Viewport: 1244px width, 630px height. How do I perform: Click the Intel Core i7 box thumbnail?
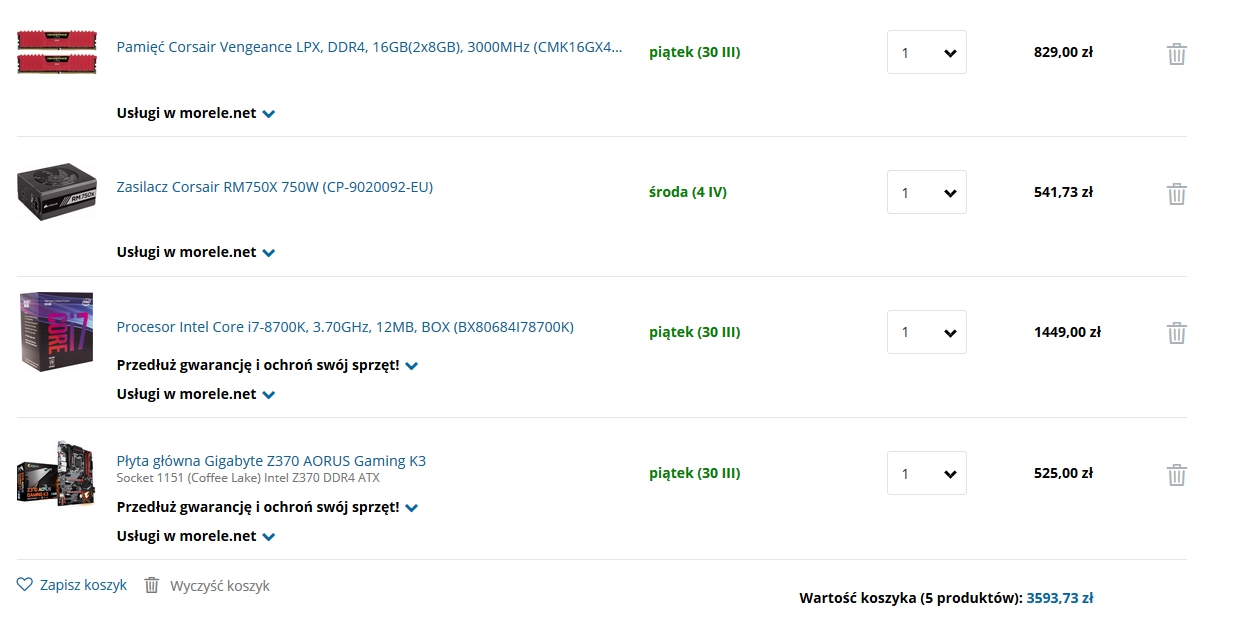click(57, 332)
